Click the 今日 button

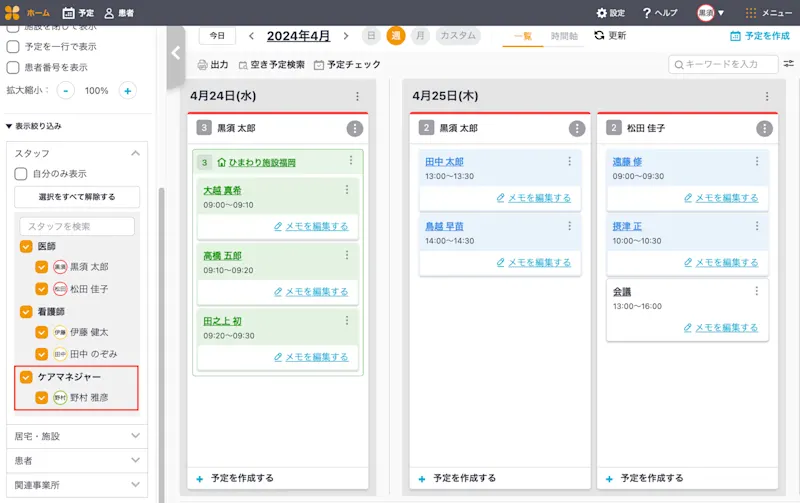pos(217,36)
